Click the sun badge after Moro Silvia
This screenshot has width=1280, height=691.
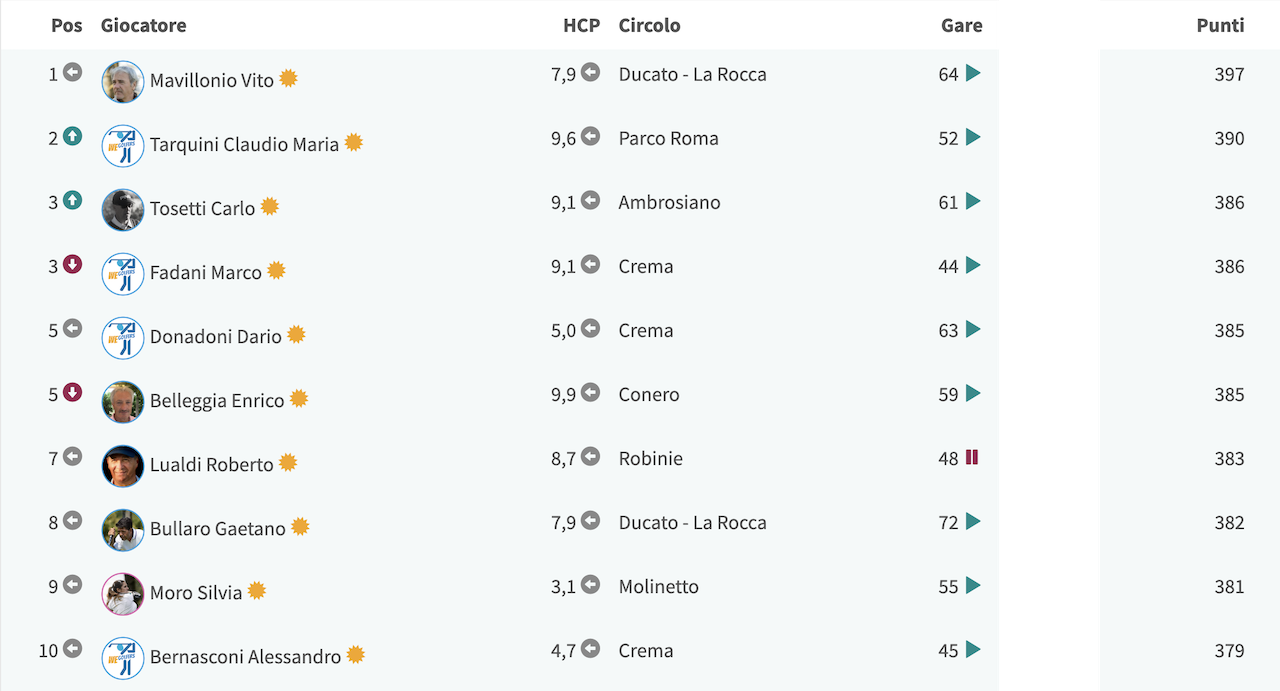click(257, 590)
